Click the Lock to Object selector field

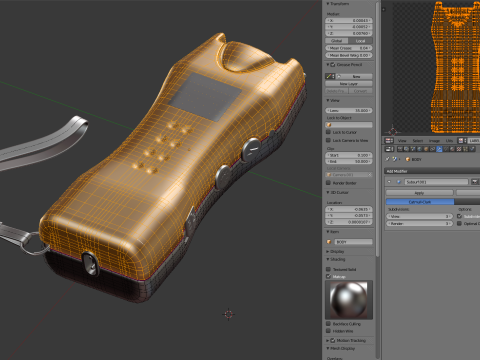349,125
